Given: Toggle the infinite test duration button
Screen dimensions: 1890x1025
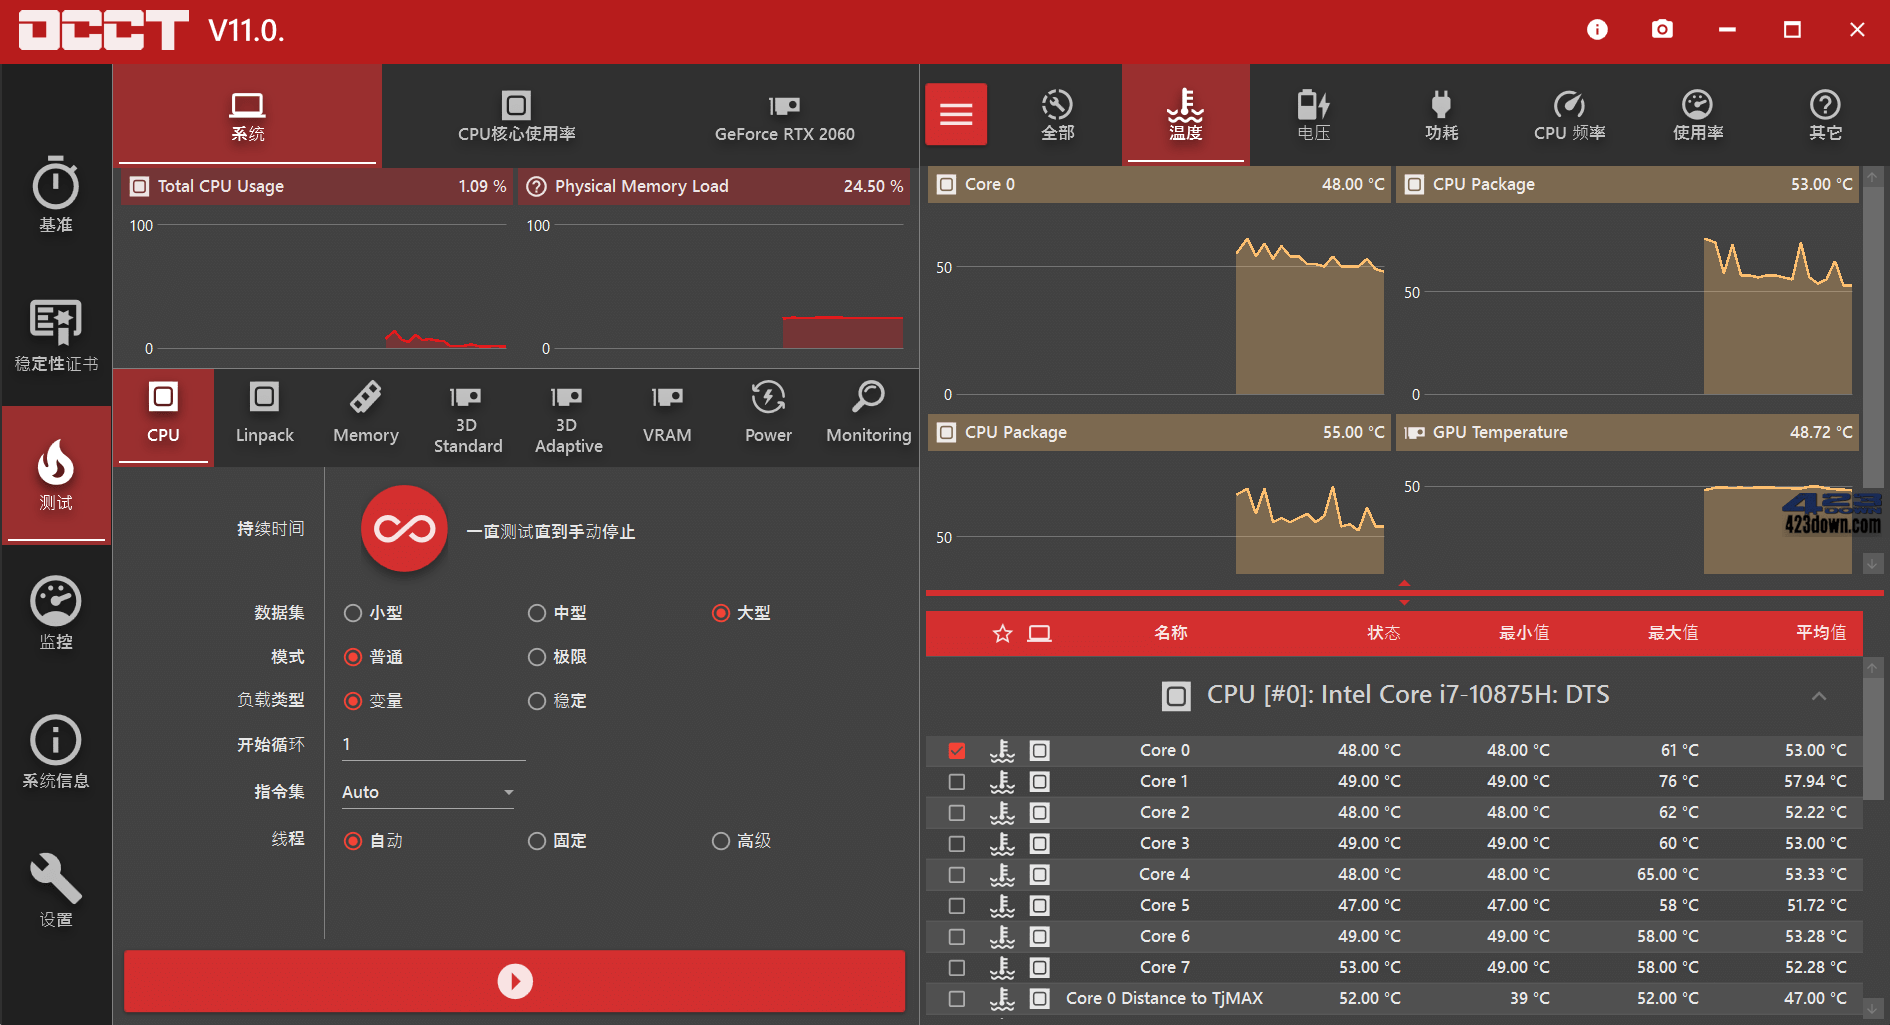Looking at the screenshot, I should [404, 530].
